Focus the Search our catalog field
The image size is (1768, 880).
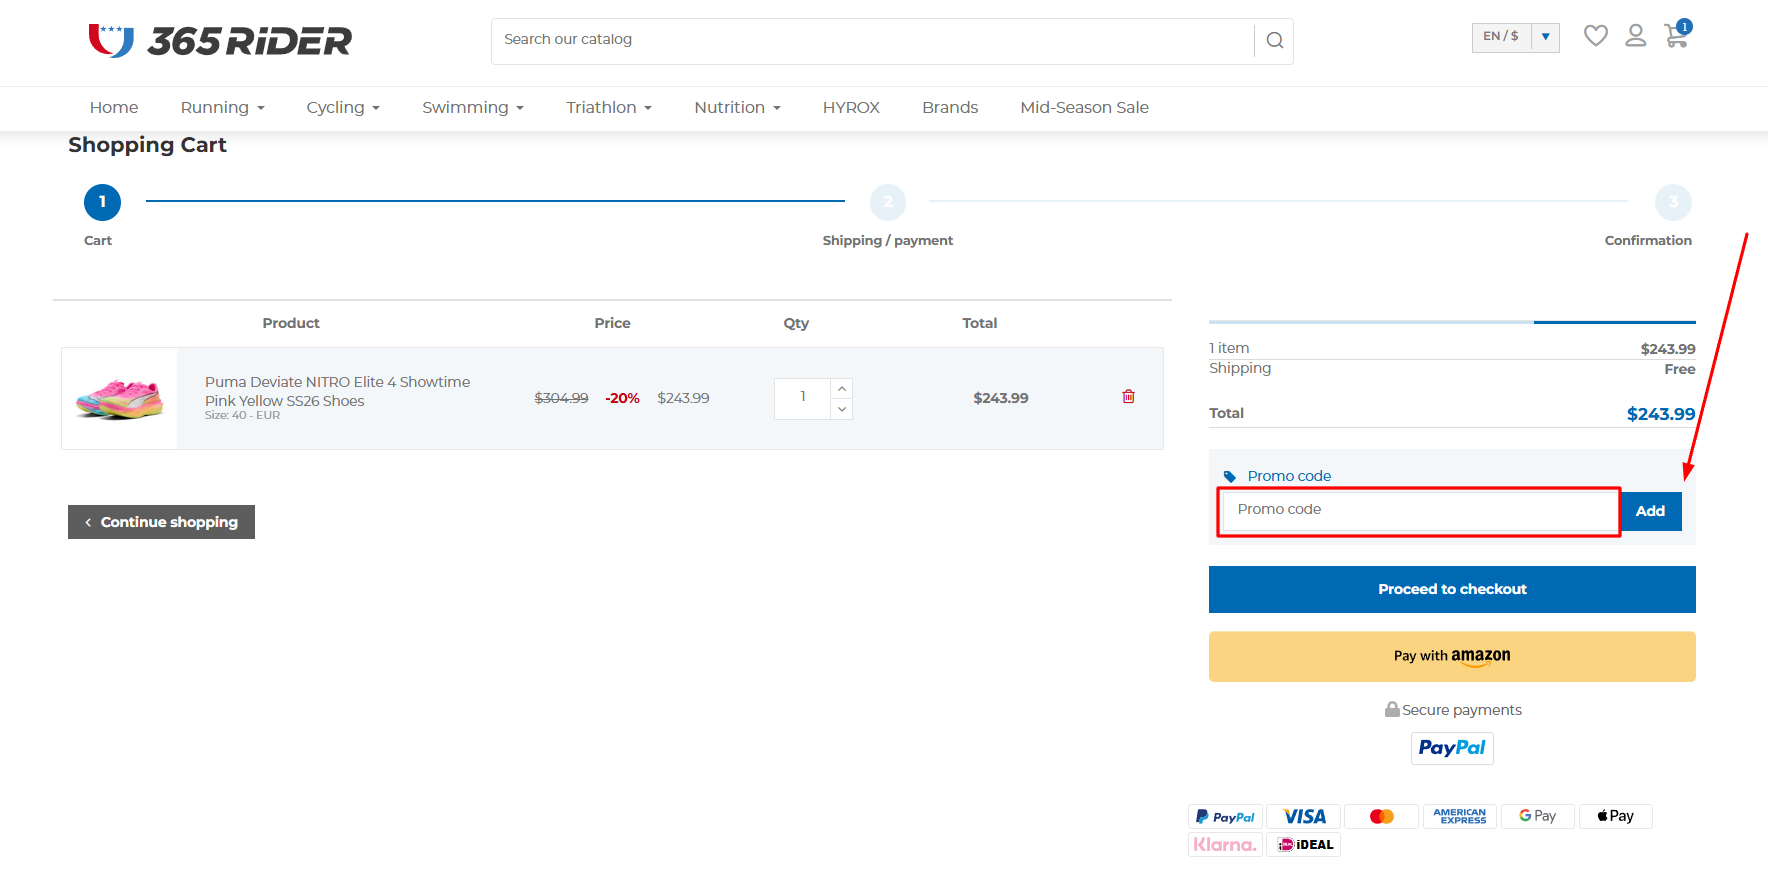pos(872,40)
